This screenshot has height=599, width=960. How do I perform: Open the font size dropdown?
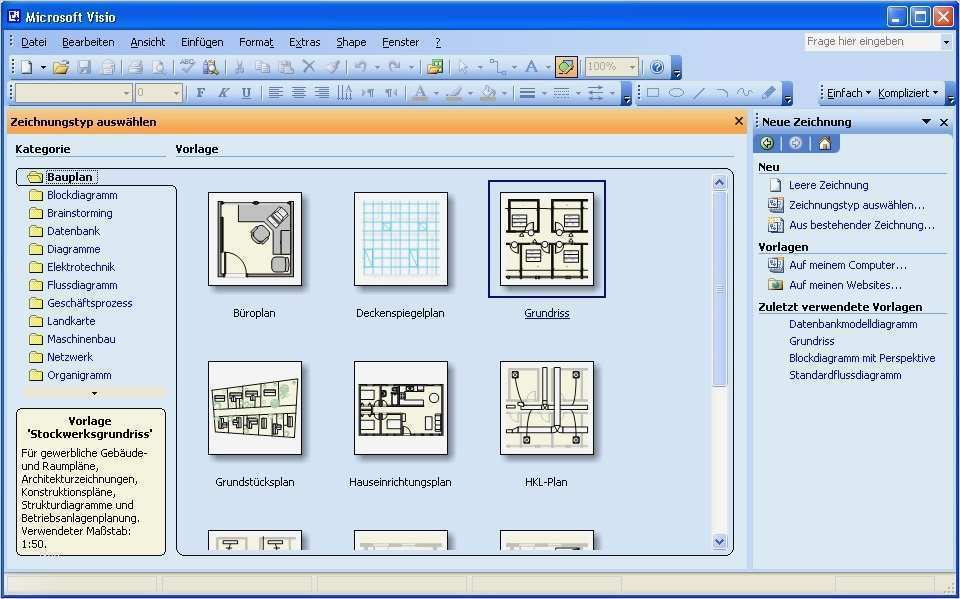[176, 93]
